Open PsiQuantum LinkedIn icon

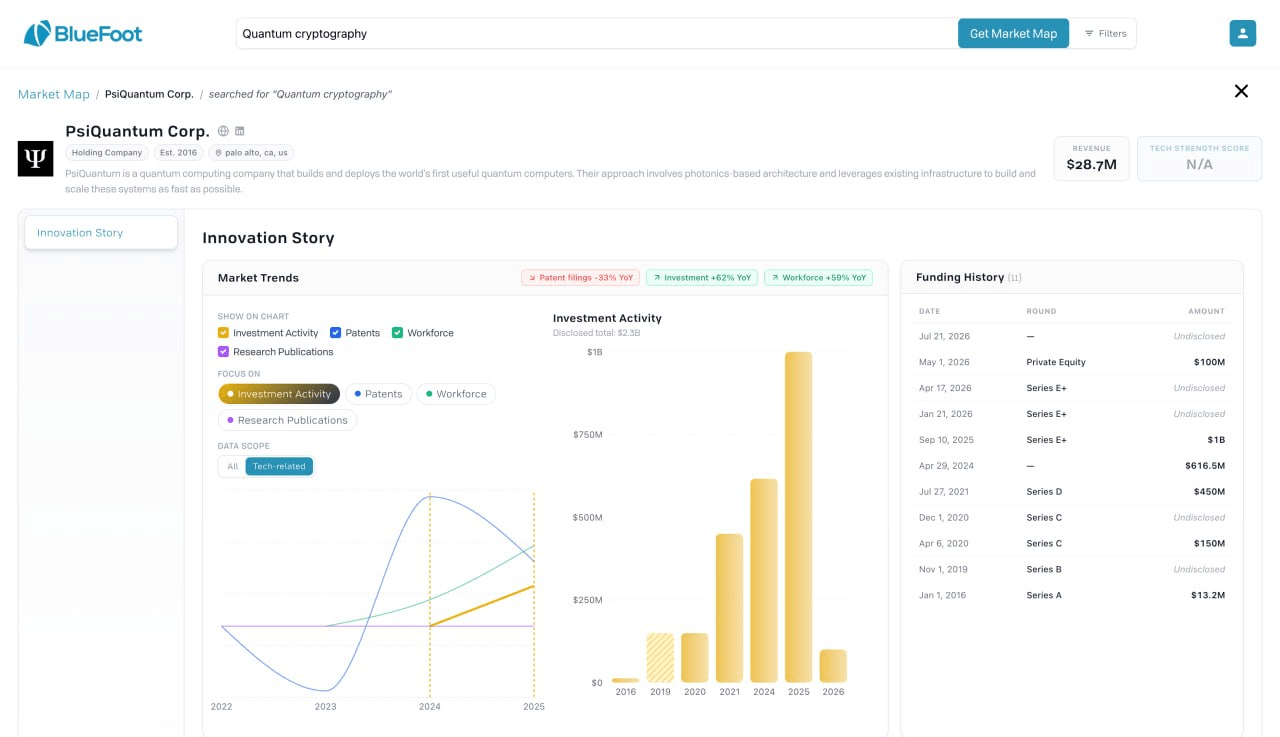point(240,131)
